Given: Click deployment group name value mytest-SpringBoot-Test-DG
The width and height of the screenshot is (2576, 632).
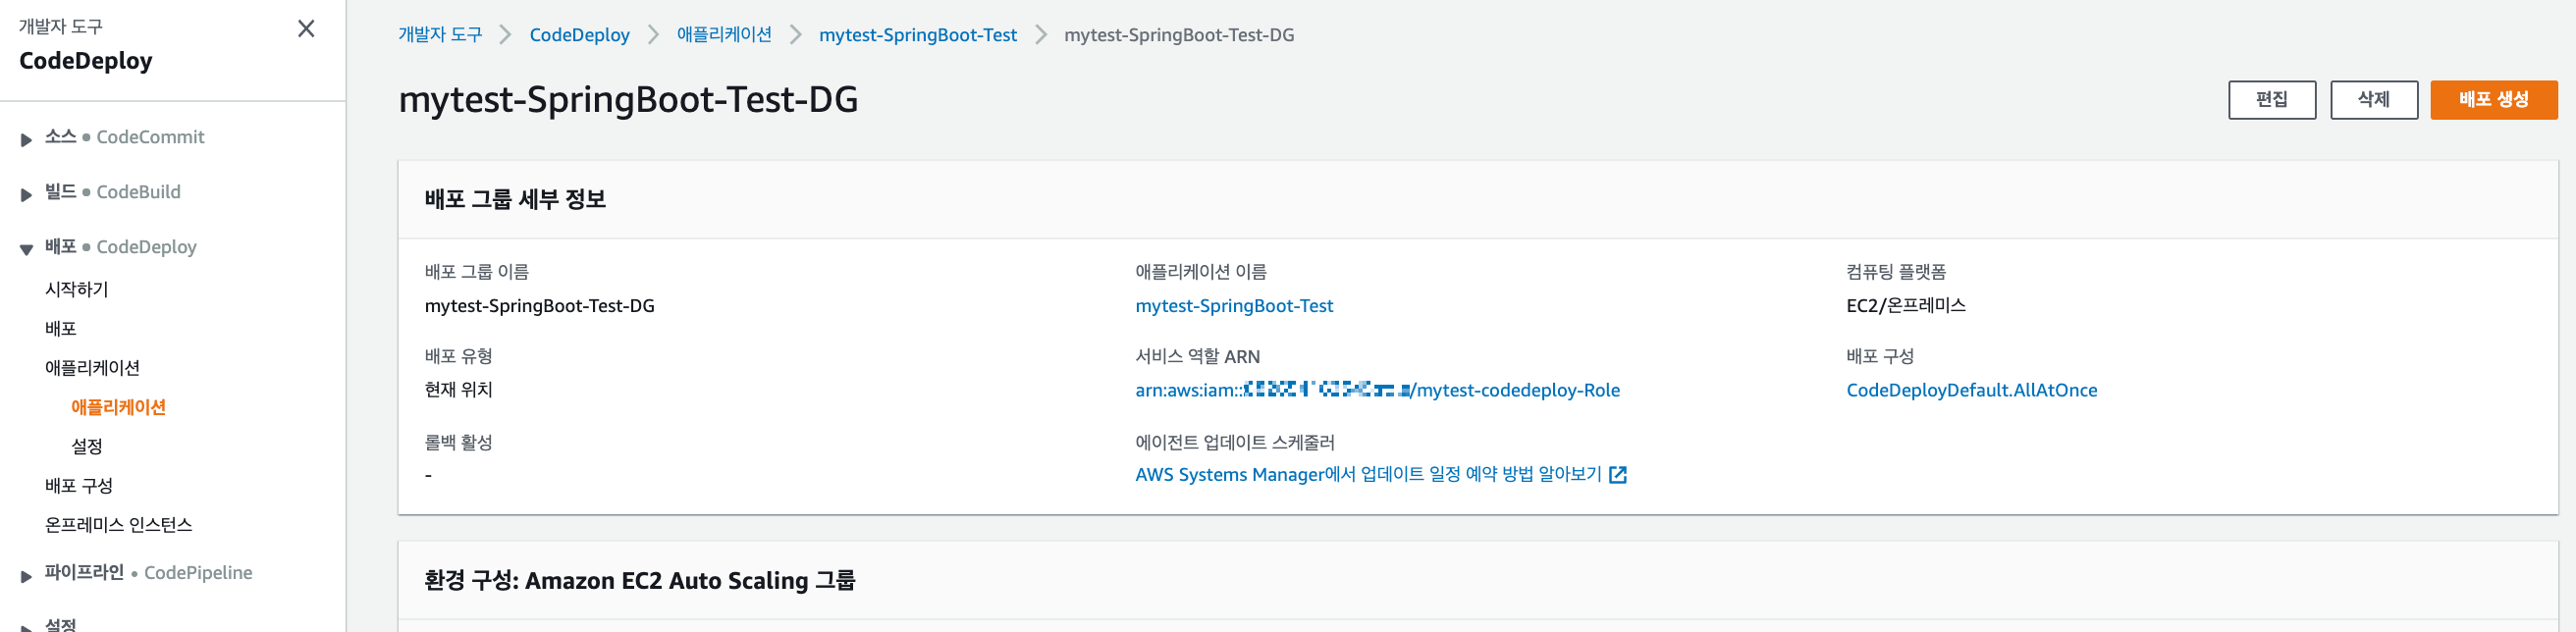Looking at the screenshot, I should tap(539, 306).
